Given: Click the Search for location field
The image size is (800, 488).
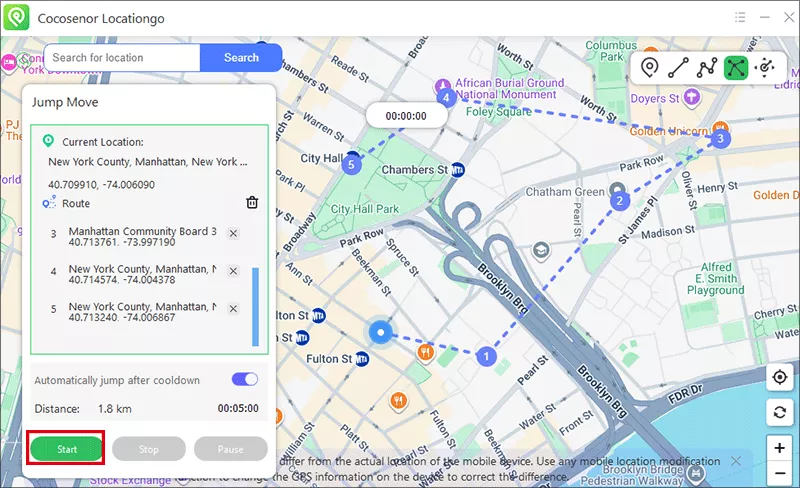Looking at the screenshot, I should tap(122, 58).
